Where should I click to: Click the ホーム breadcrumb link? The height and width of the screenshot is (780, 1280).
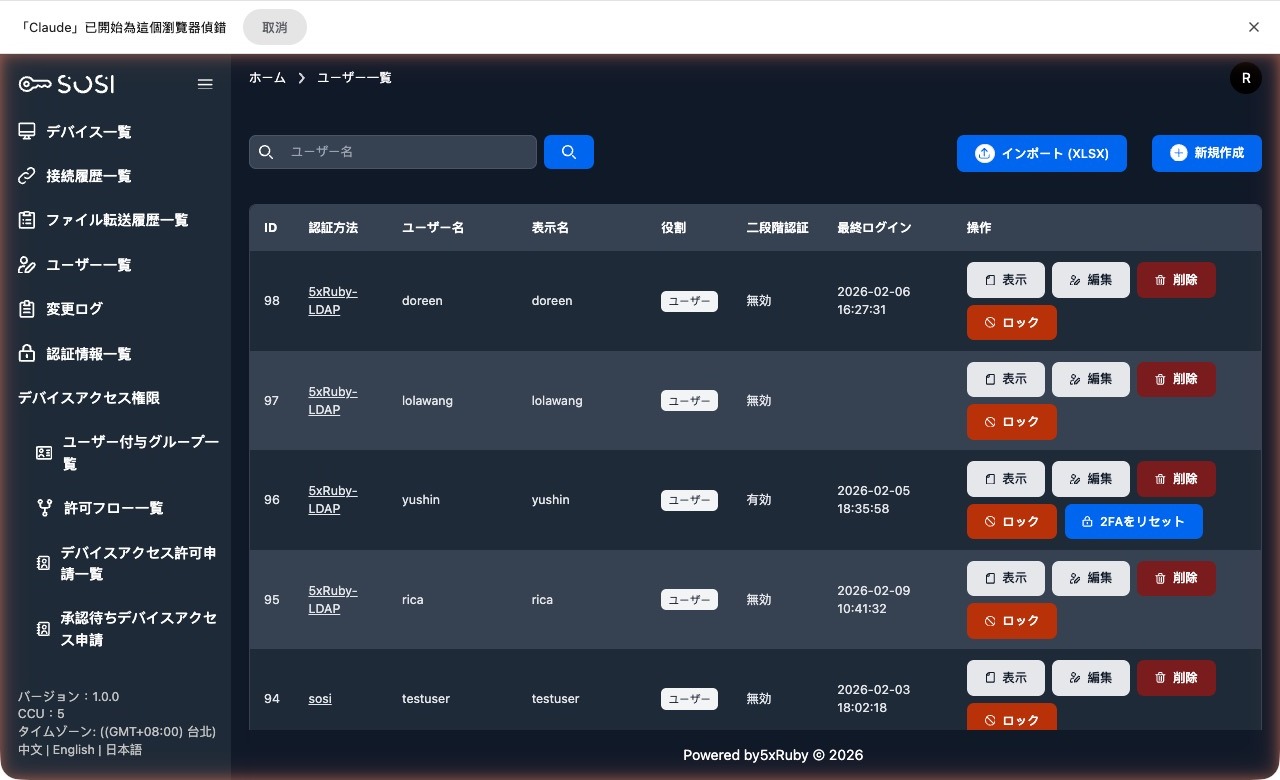point(267,78)
